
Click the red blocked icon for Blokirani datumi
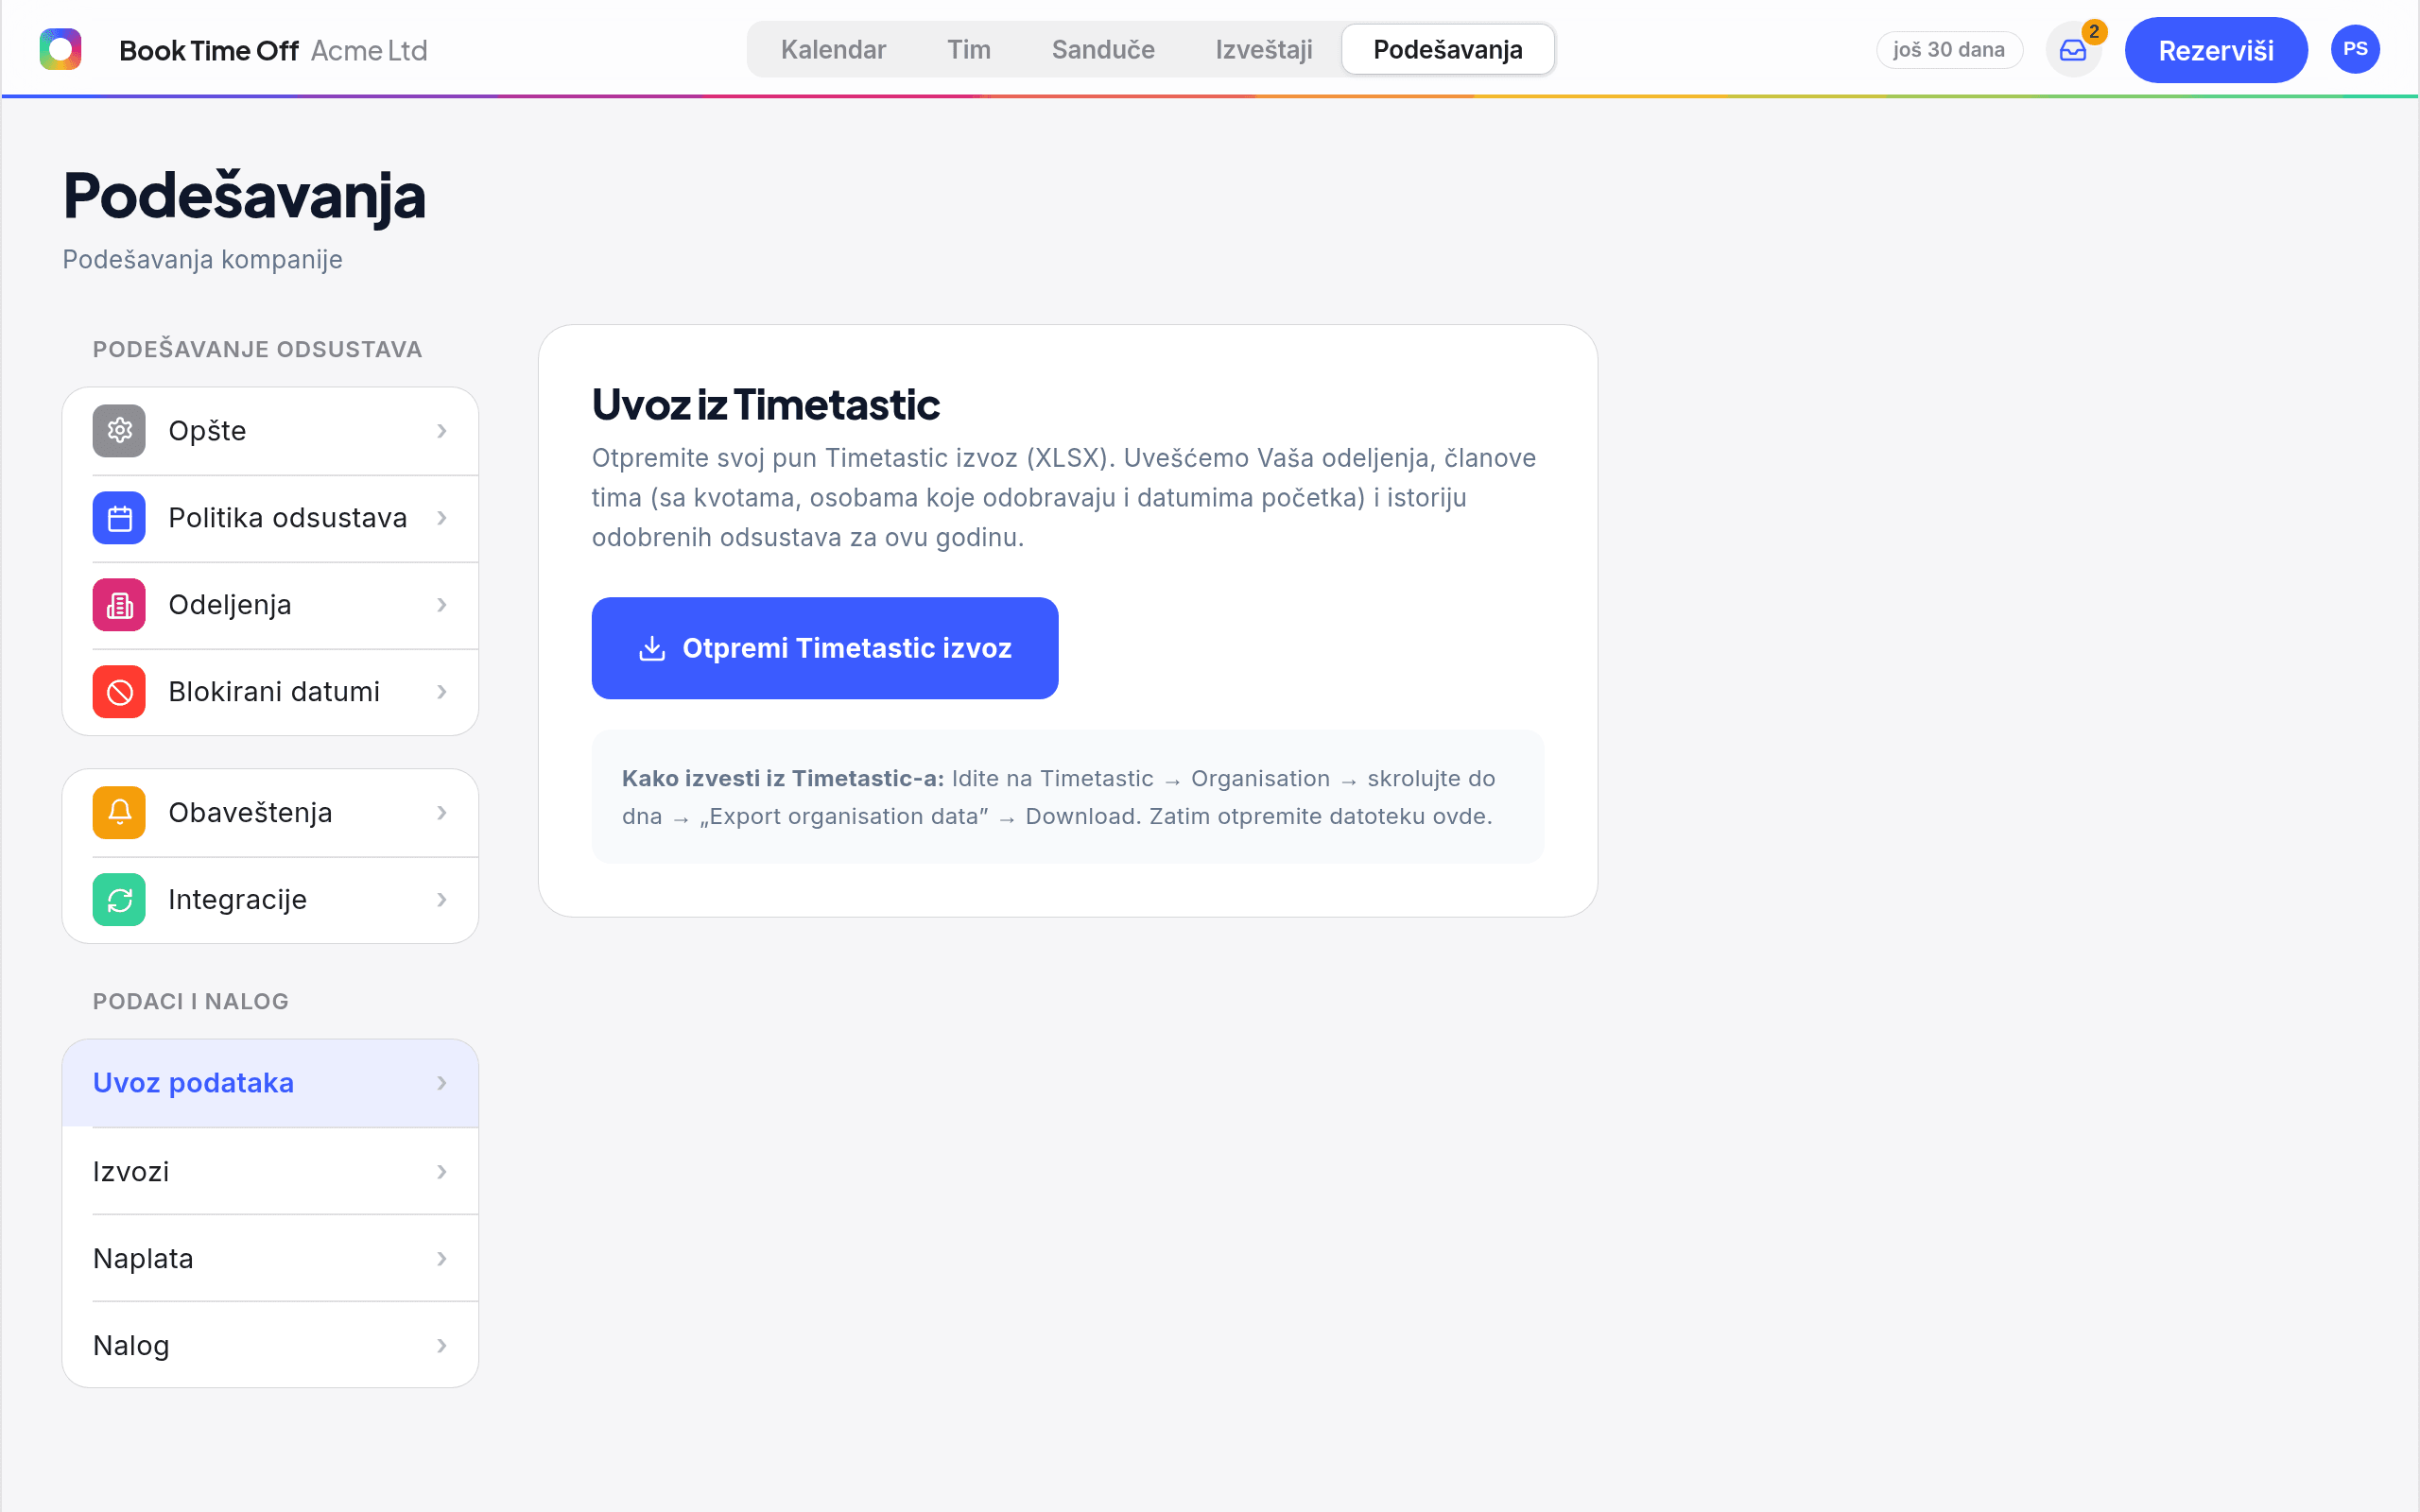(x=119, y=692)
